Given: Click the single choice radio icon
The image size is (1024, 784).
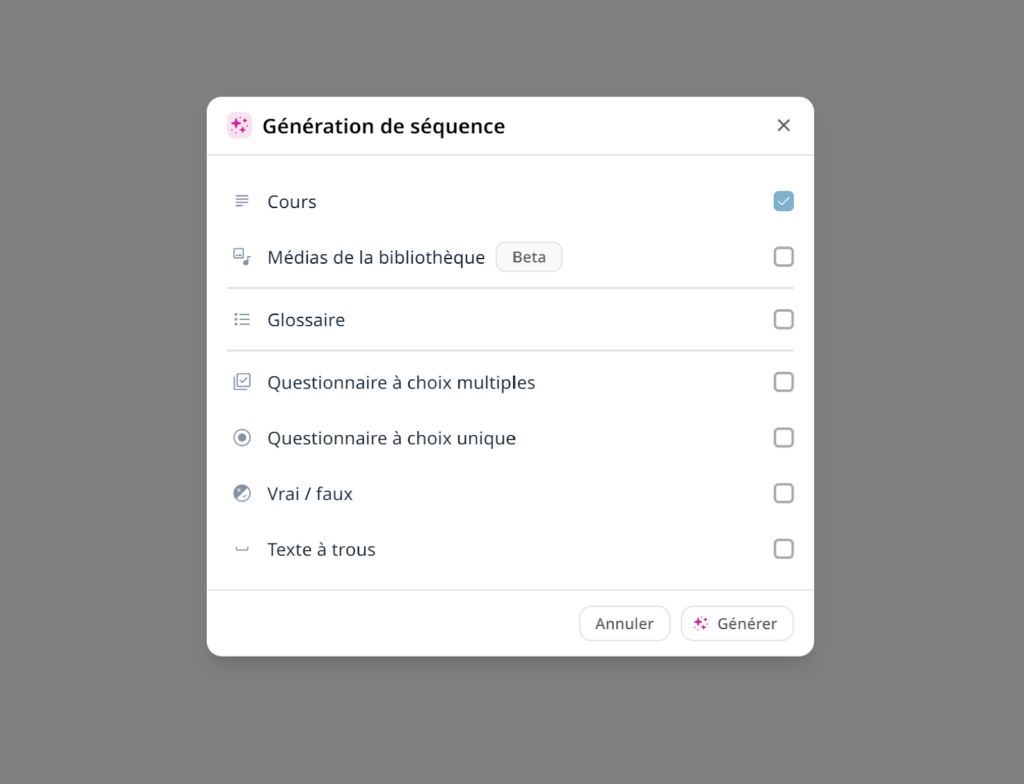Looking at the screenshot, I should pyautogui.click(x=242, y=438).
